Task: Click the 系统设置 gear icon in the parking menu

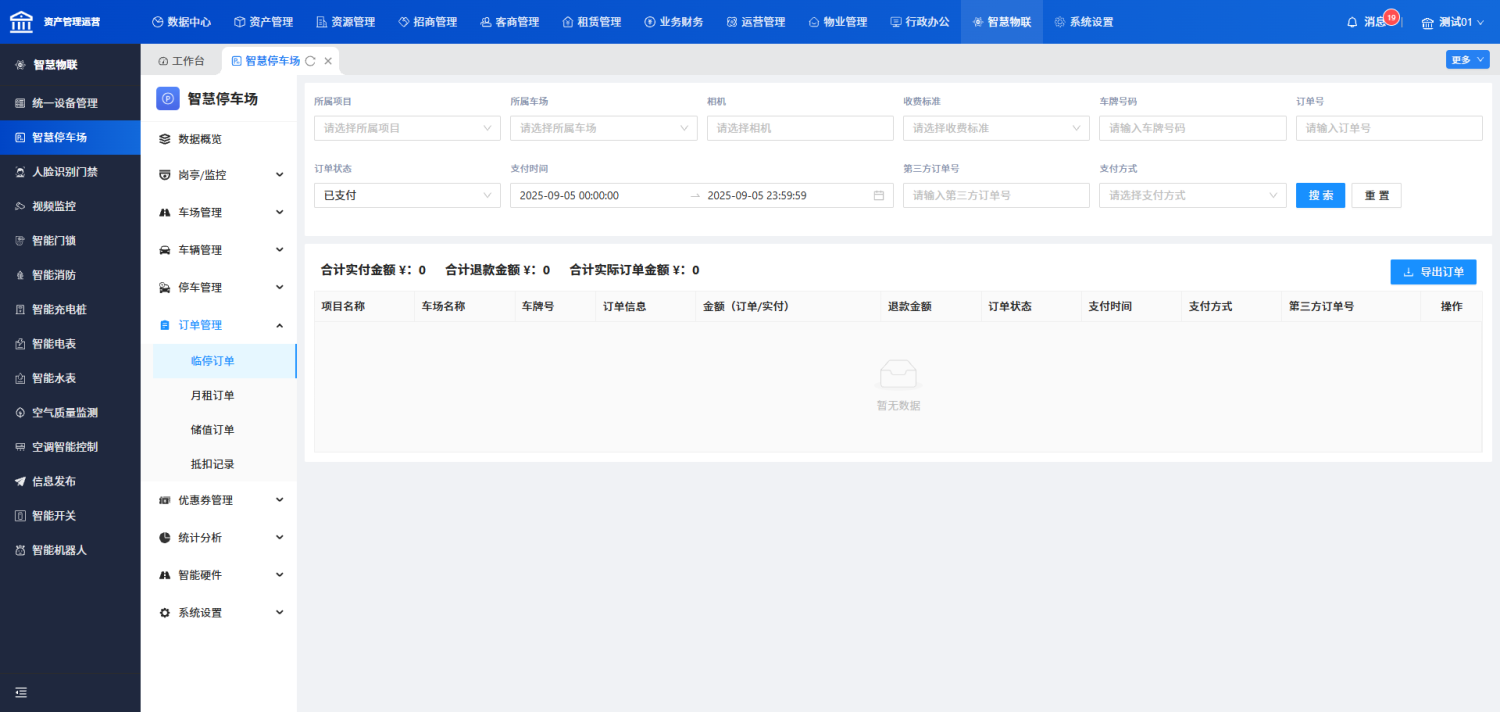Action: coord(165,613)
